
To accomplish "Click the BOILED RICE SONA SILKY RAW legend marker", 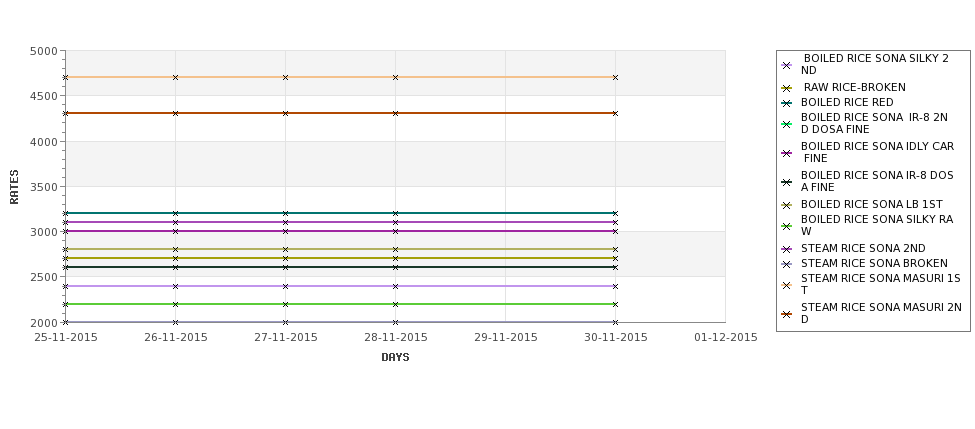I will coord(787,226).
